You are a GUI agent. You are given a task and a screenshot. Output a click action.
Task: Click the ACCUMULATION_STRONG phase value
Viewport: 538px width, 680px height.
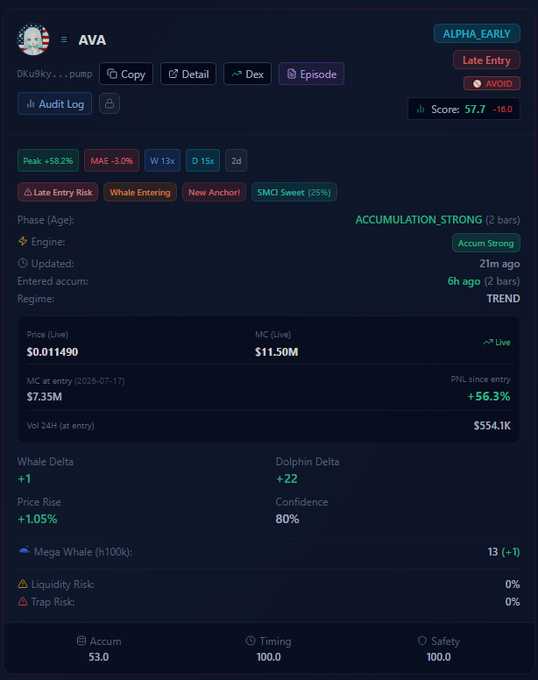point(418,220)
